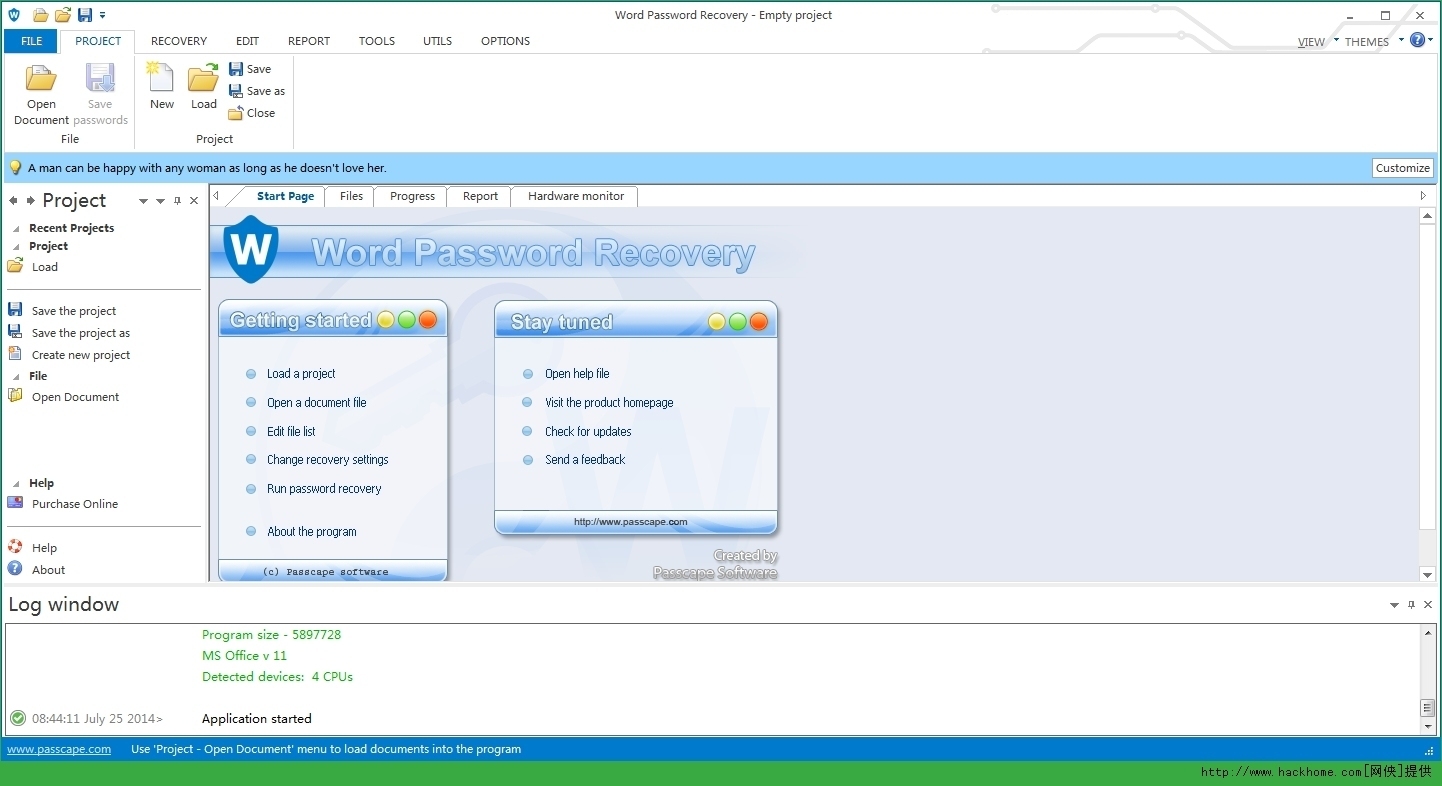1442x786 pixels.
Task: Open quick access toolbar dropdown arrow
Action: pyautogui.click(x=102, y=16)
